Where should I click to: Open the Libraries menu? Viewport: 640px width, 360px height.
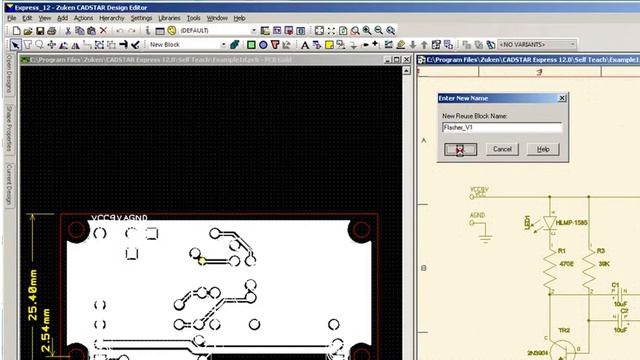169,18
